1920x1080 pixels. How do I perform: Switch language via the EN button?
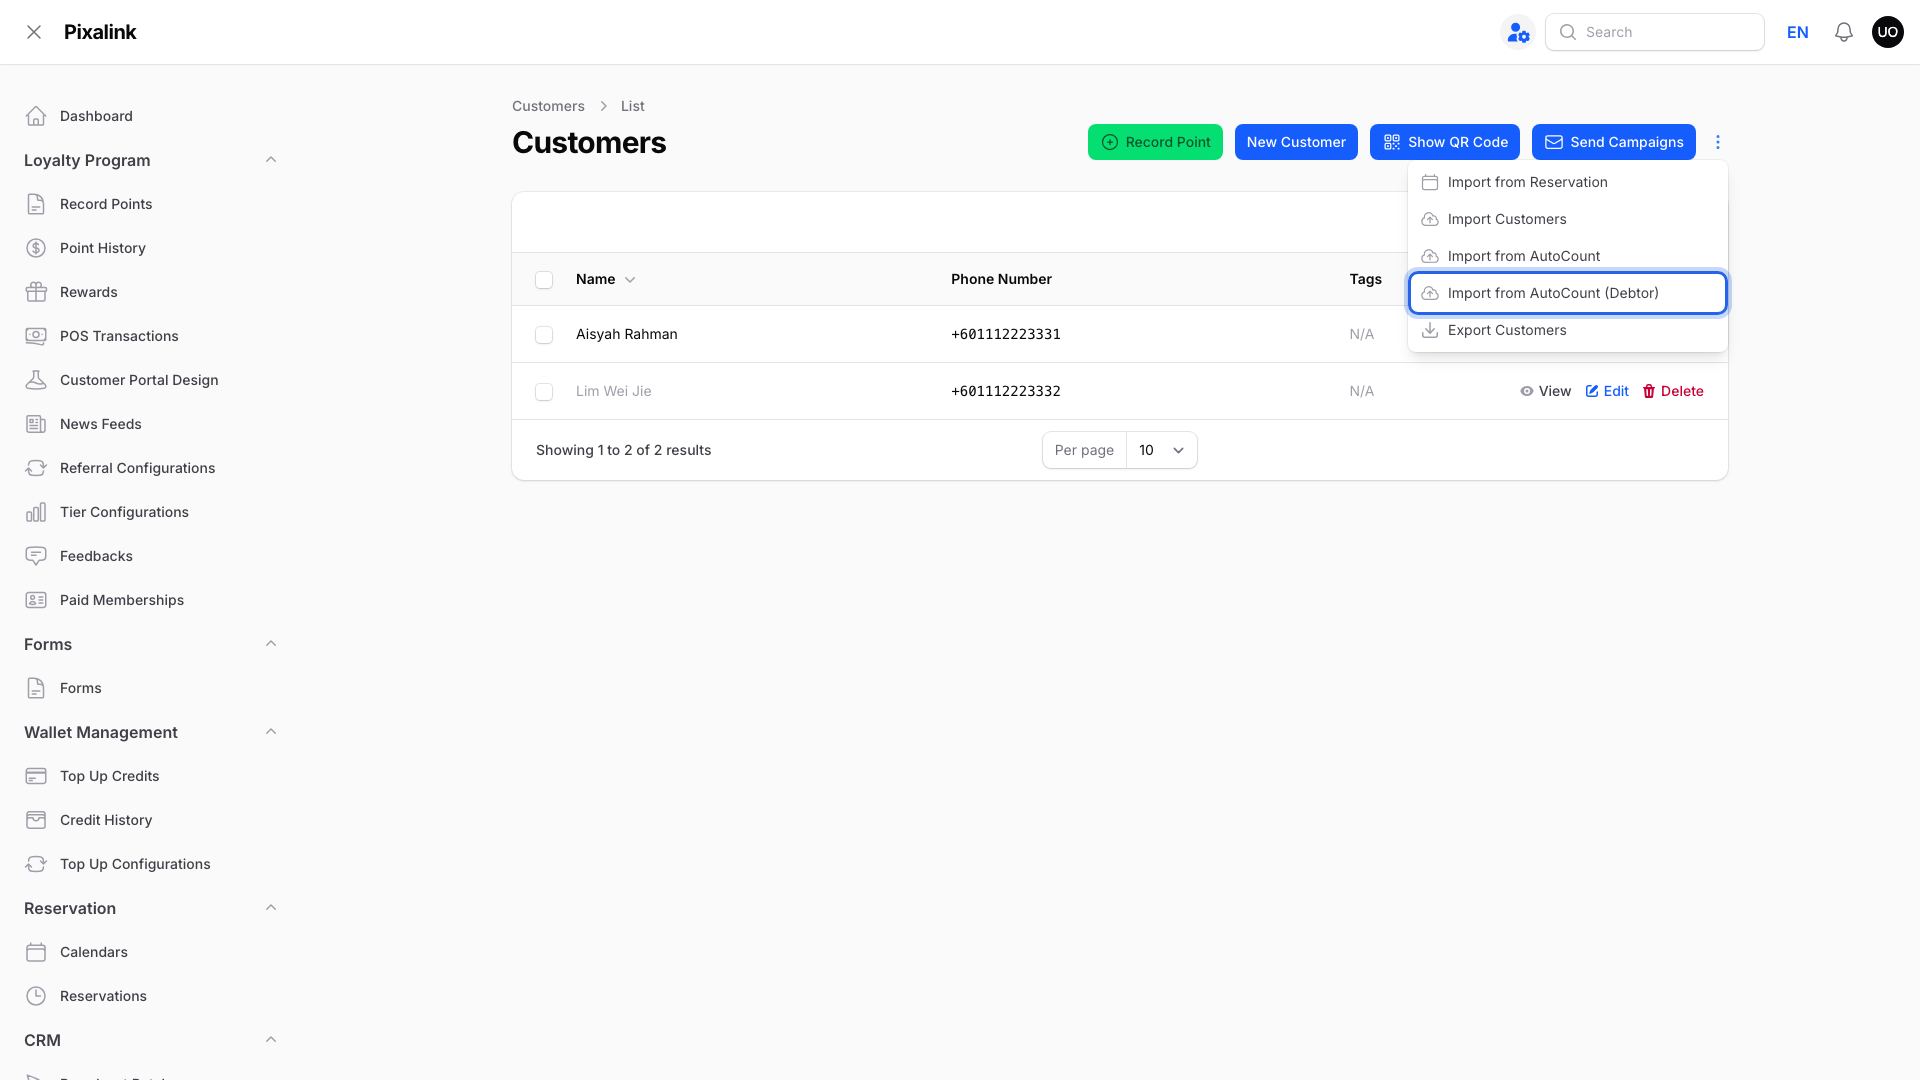(x=1798, y=32)
